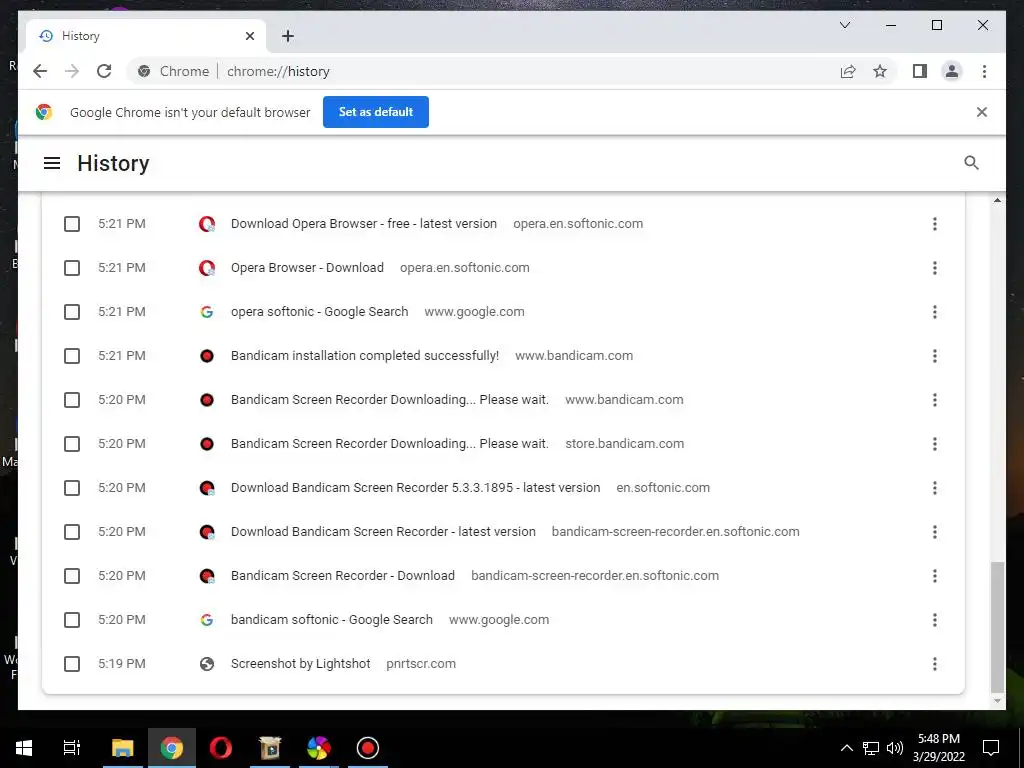Open Chrome three-dot menu
The height and width of the screenshot is (768, 1024).
[x=984, y=71]
